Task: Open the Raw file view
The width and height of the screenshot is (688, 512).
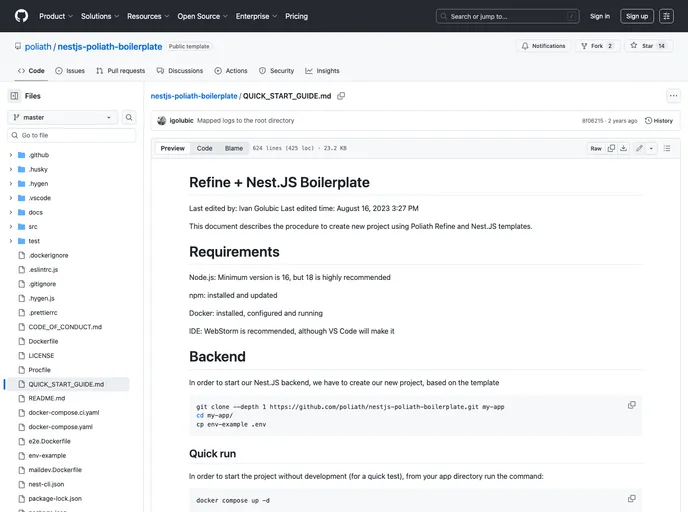Action: (596, 148)
